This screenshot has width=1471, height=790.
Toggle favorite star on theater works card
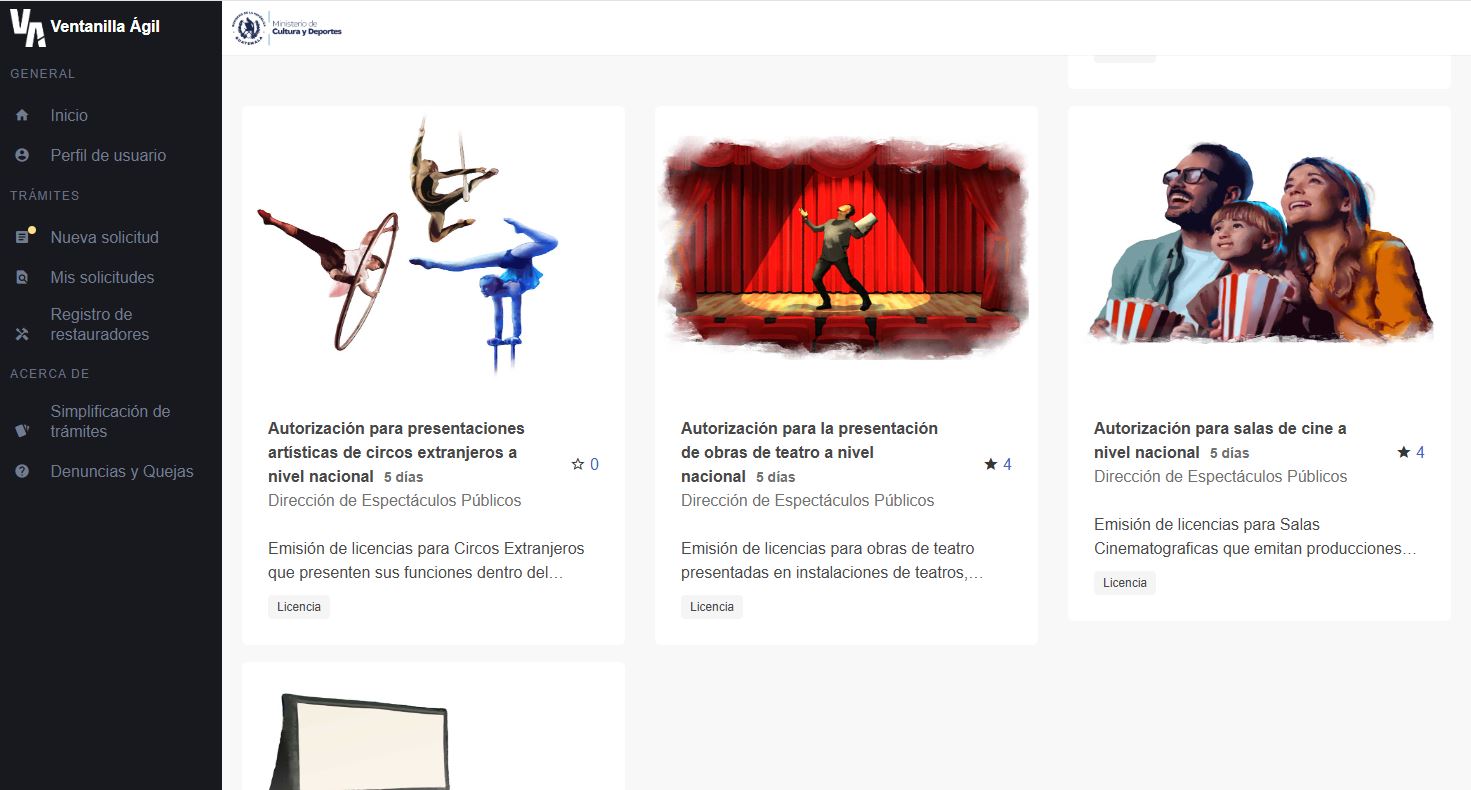990,464
